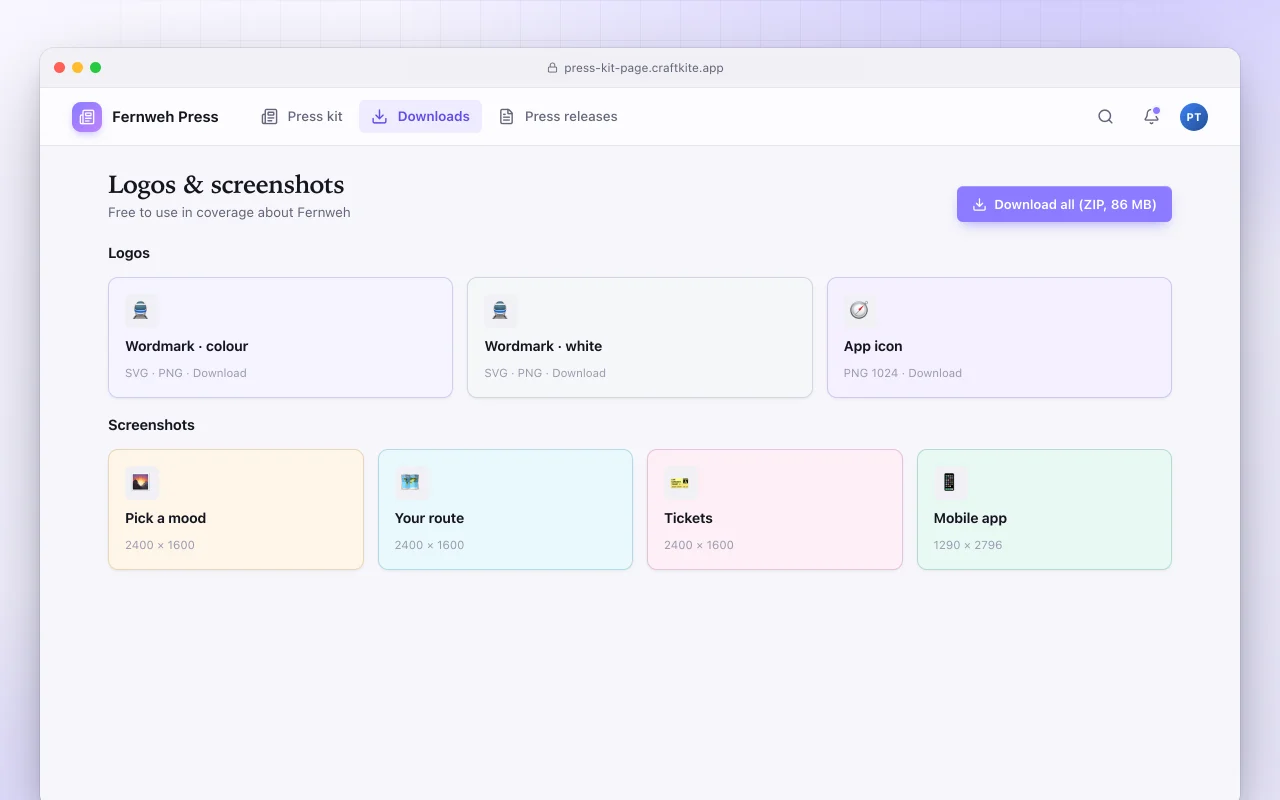Click the App icon PNG 1024 Download link
This screenshot has width=1280, height=800.
[x=903, y=373]
